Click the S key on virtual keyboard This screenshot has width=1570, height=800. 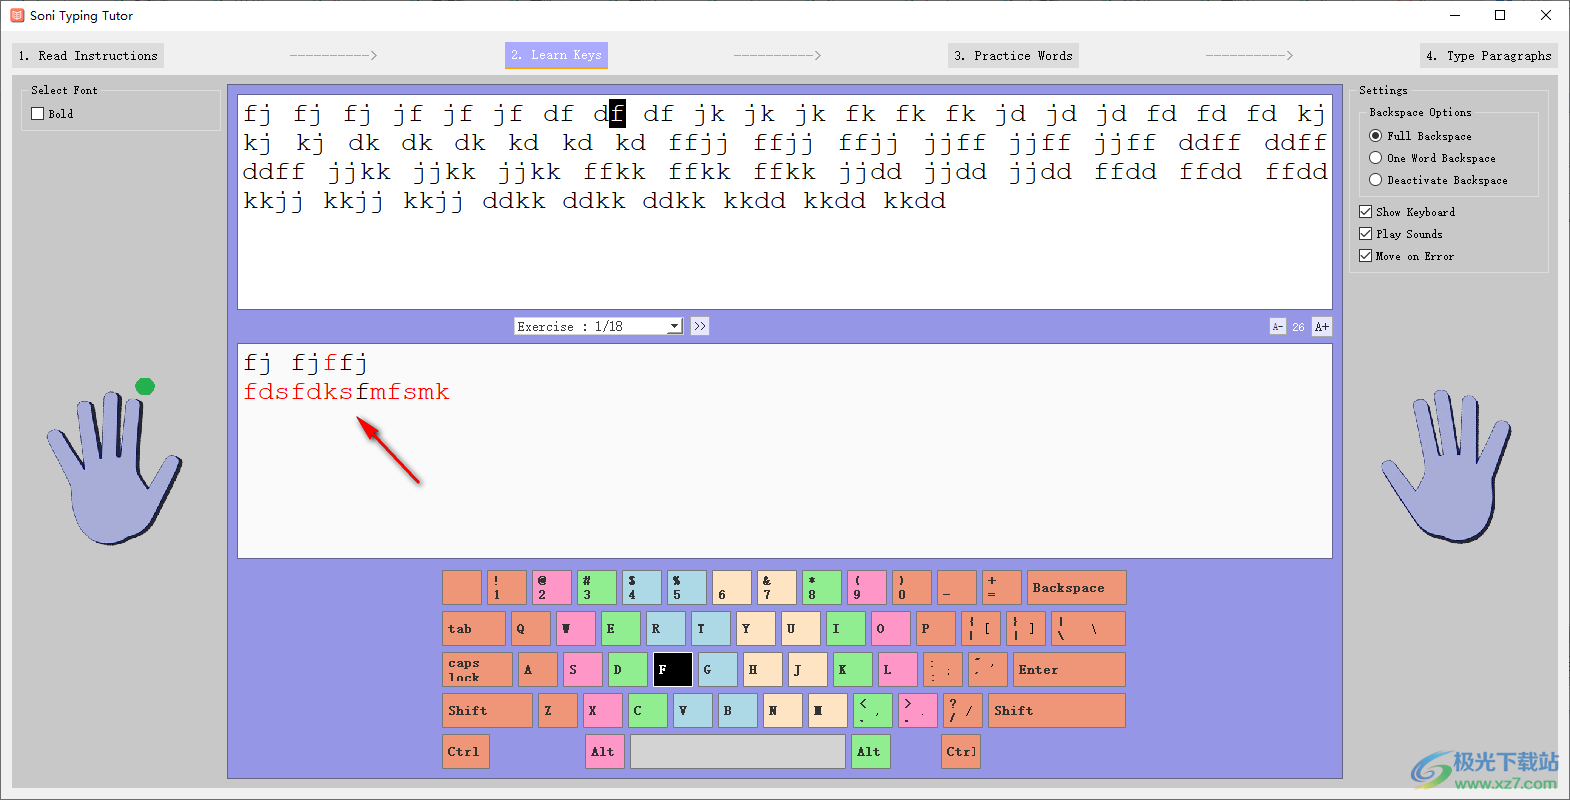click(x=583, y=670)
